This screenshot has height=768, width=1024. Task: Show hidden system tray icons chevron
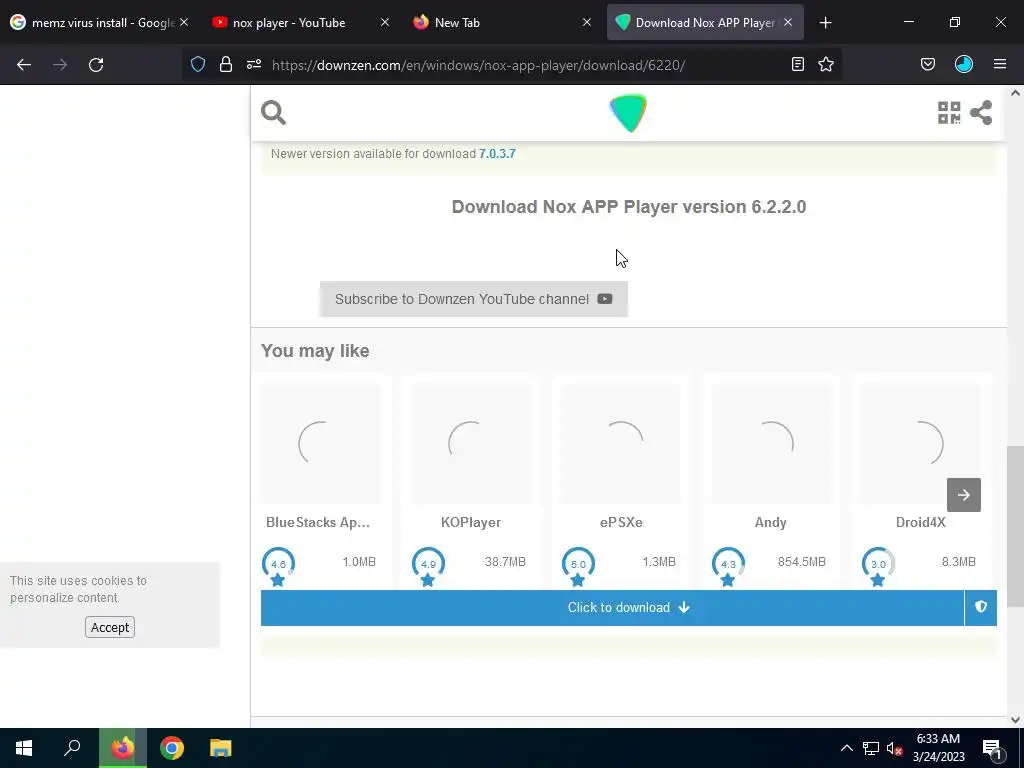pyautogui.click(x=846, y=748)
